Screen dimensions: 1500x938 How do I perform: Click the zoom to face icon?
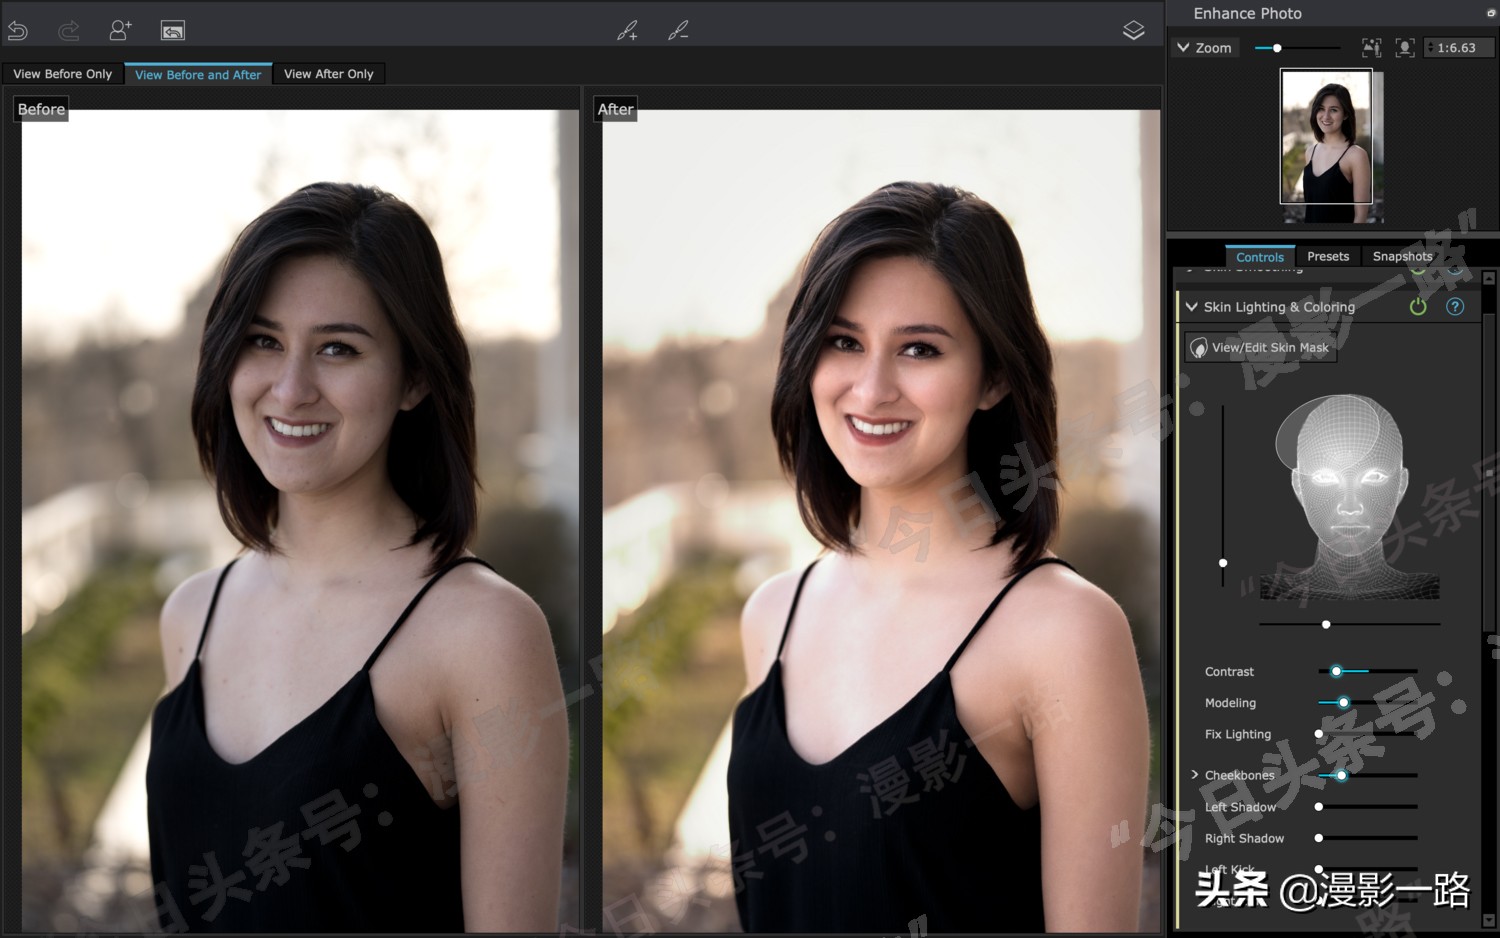pos(1405,48)
